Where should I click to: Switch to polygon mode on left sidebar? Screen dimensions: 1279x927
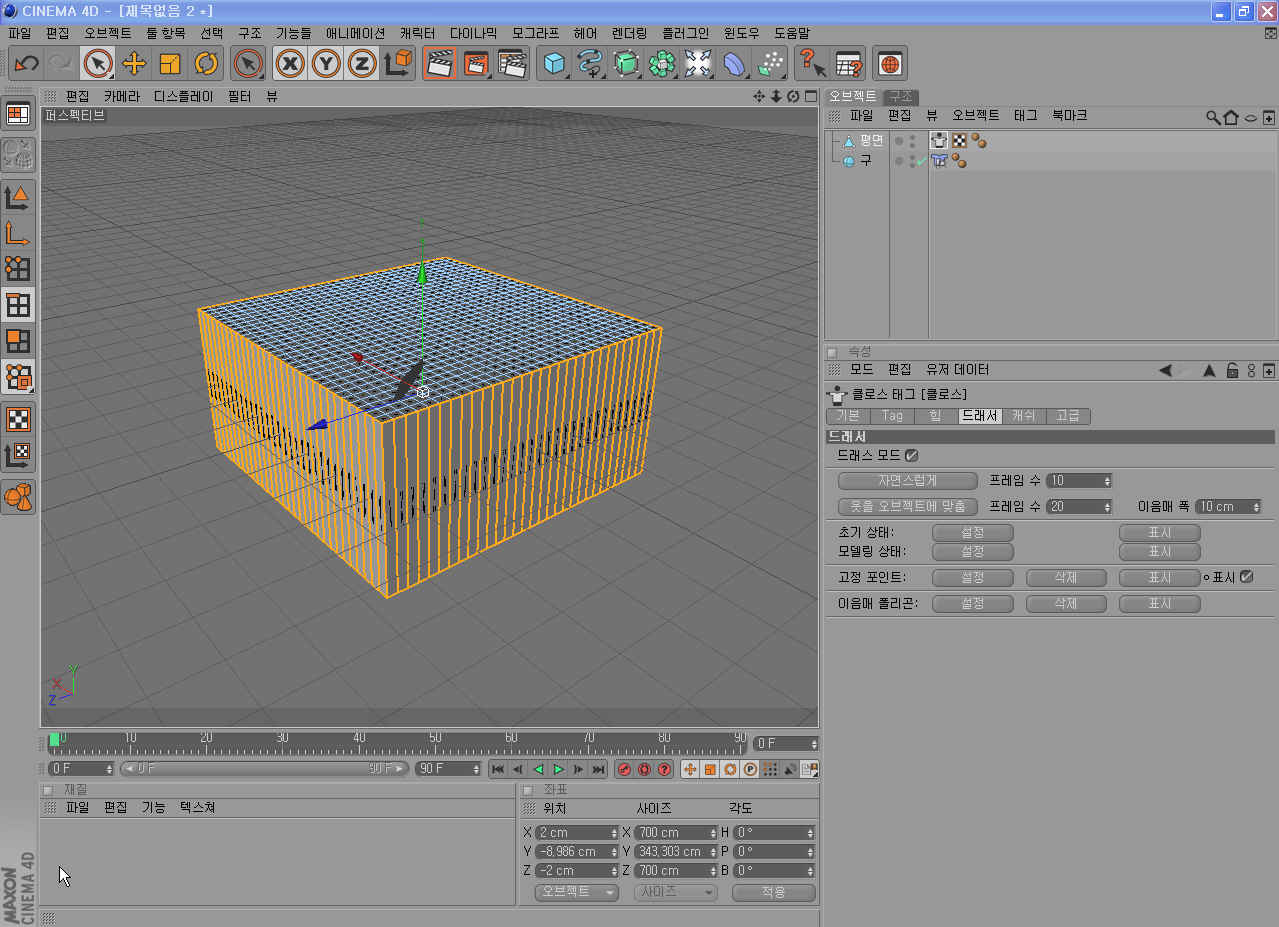tap(18, 341)
